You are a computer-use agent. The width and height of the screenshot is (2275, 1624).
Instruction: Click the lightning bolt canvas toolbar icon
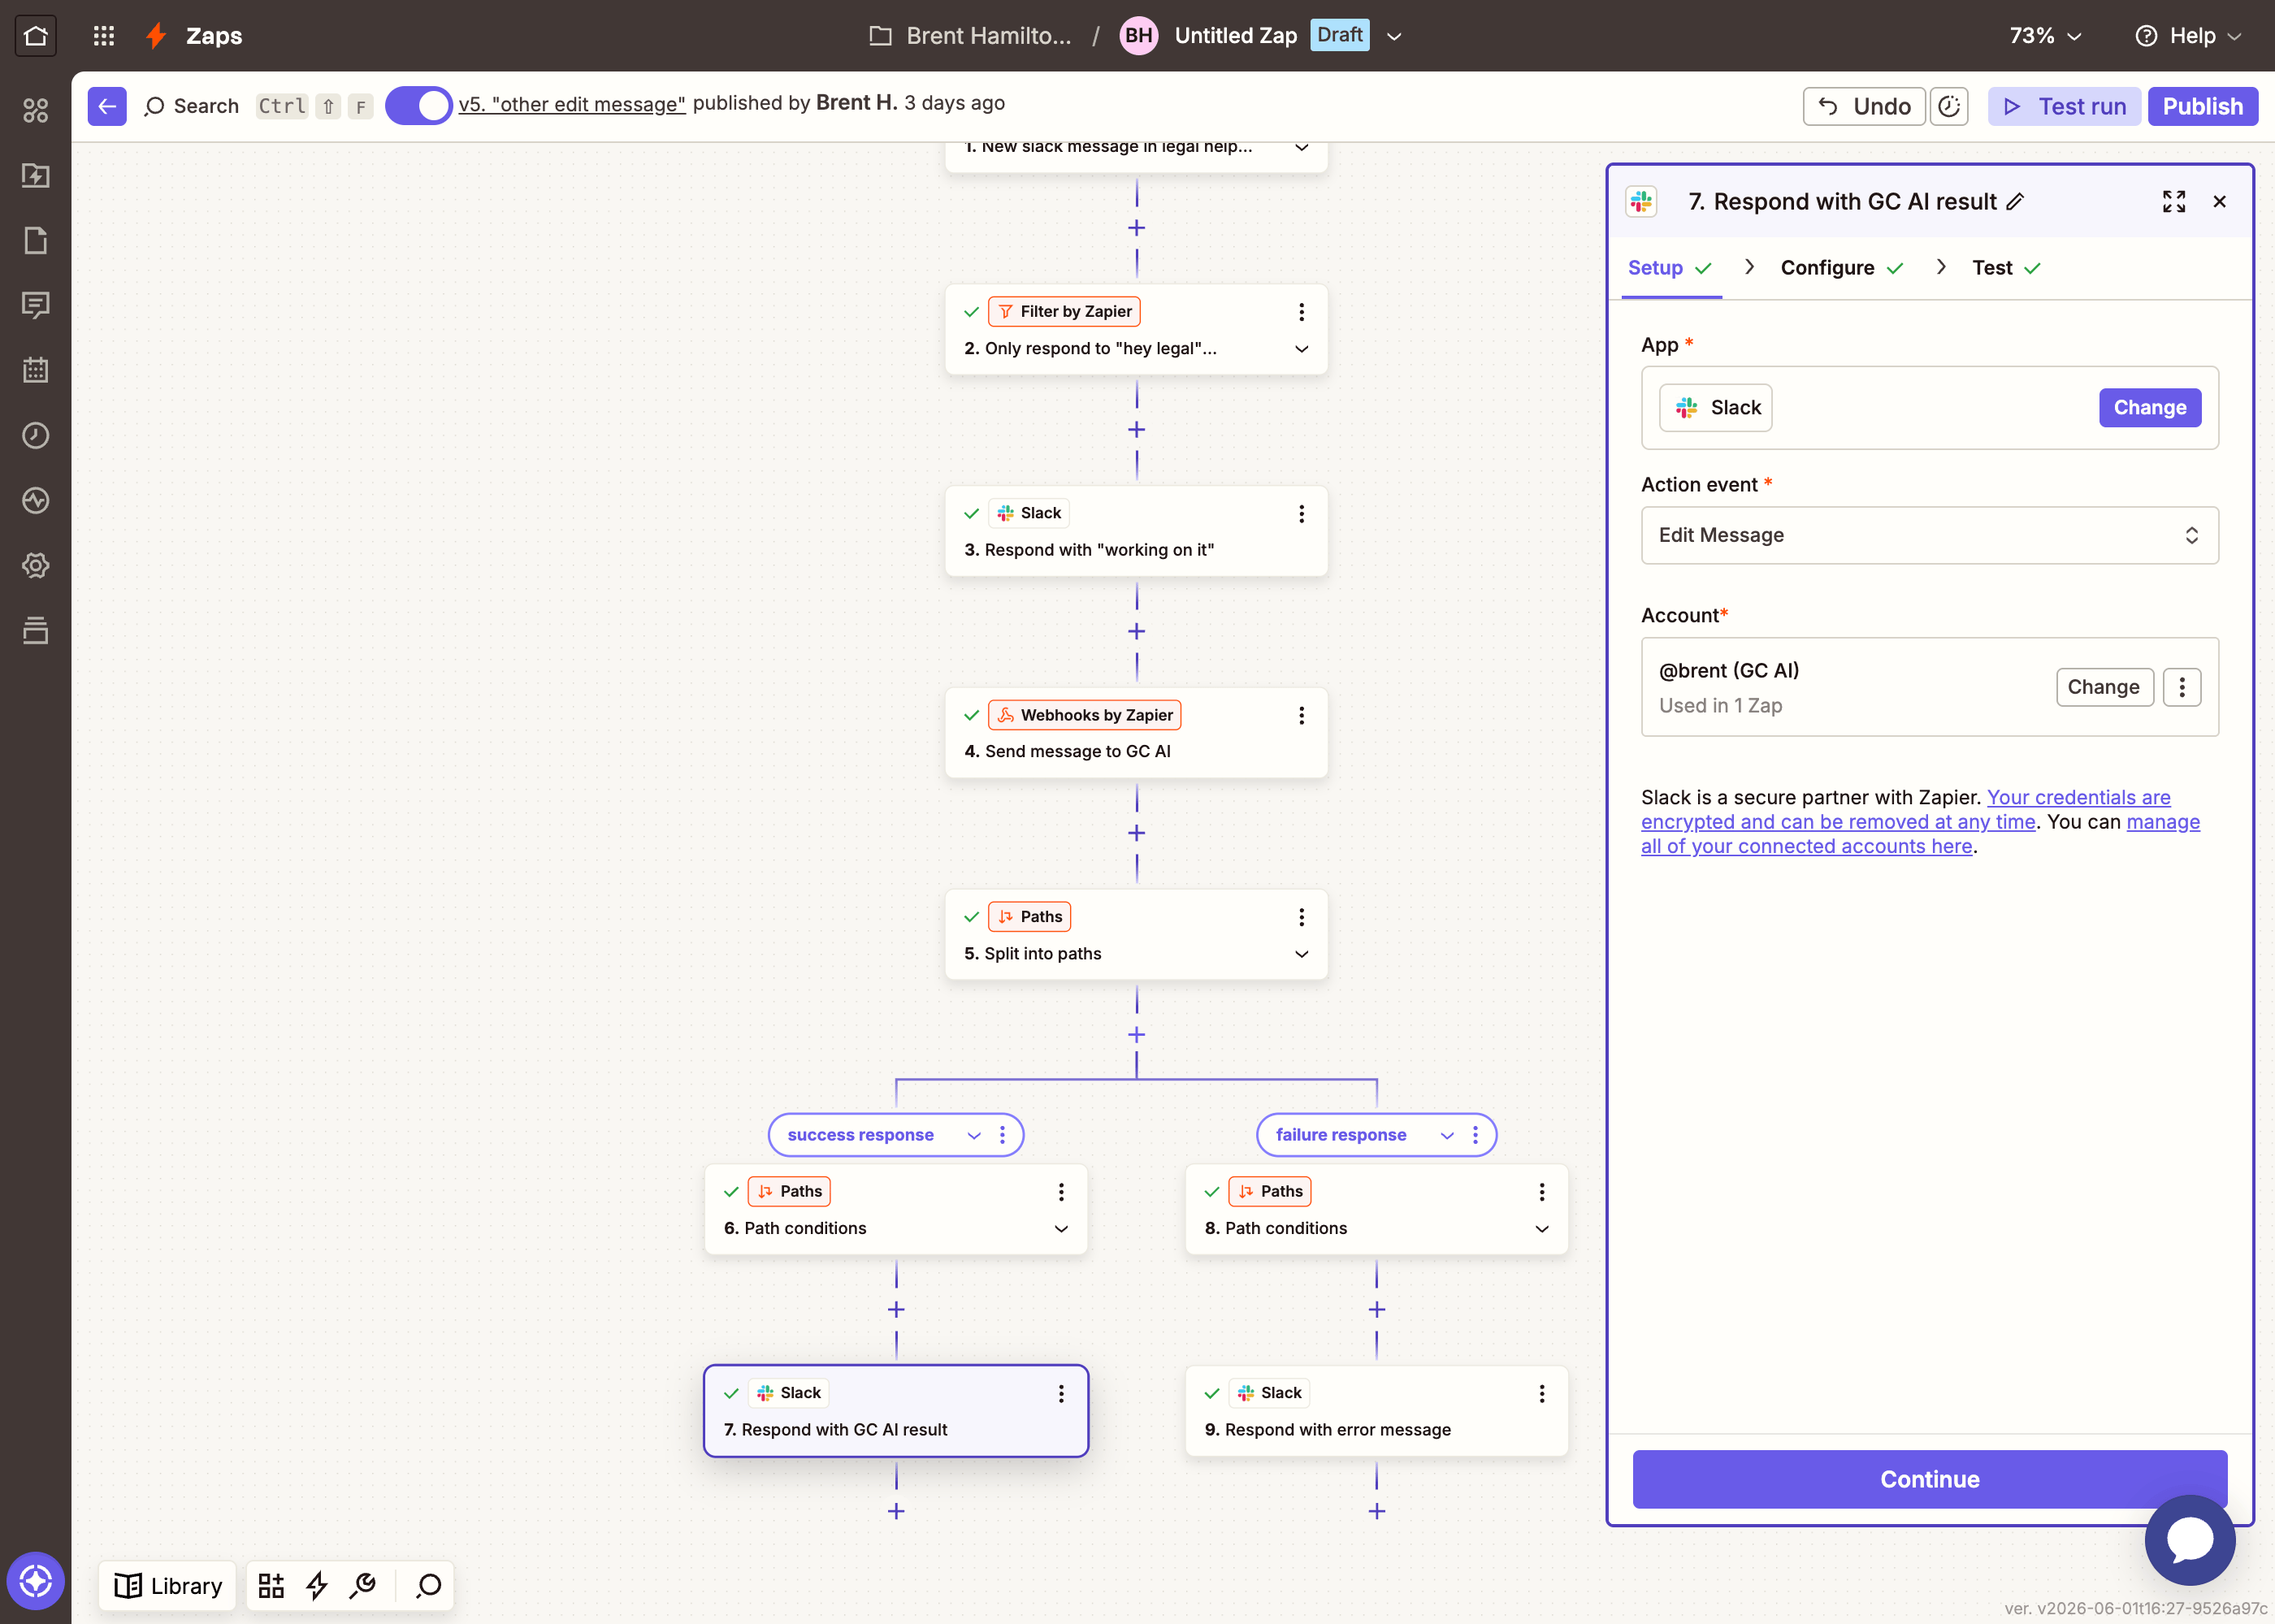(317, 1585)
